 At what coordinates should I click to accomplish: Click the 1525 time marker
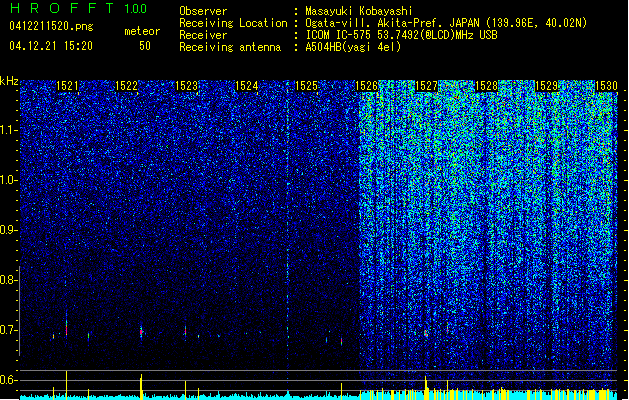point(306,86)
